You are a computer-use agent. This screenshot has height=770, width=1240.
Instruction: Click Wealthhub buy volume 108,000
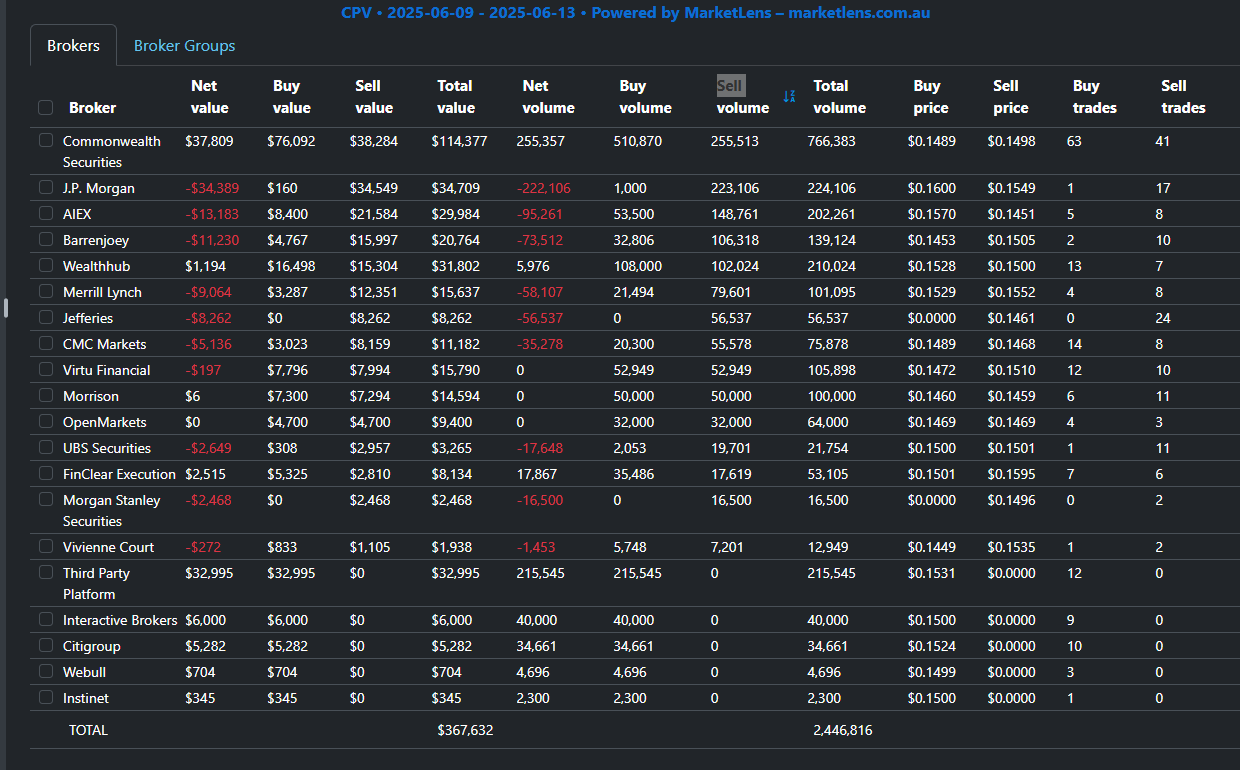[637, 266]
